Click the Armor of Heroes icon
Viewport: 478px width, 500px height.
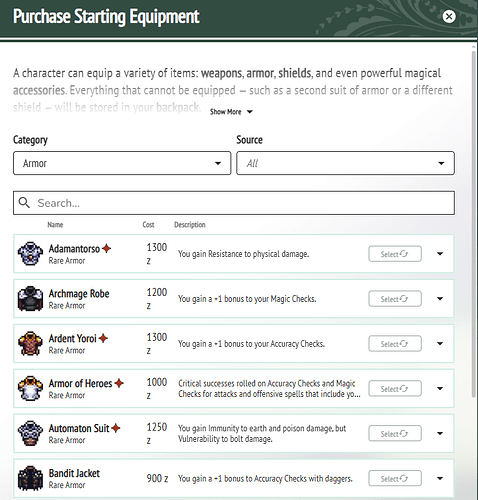[30, 388]
